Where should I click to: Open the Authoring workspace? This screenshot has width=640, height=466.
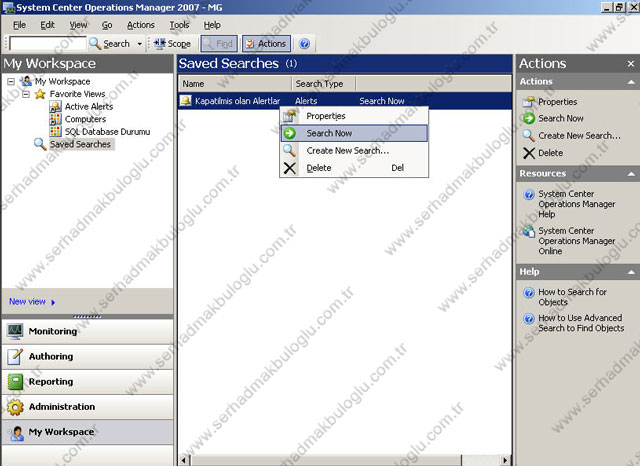click(x=87, y=357)
